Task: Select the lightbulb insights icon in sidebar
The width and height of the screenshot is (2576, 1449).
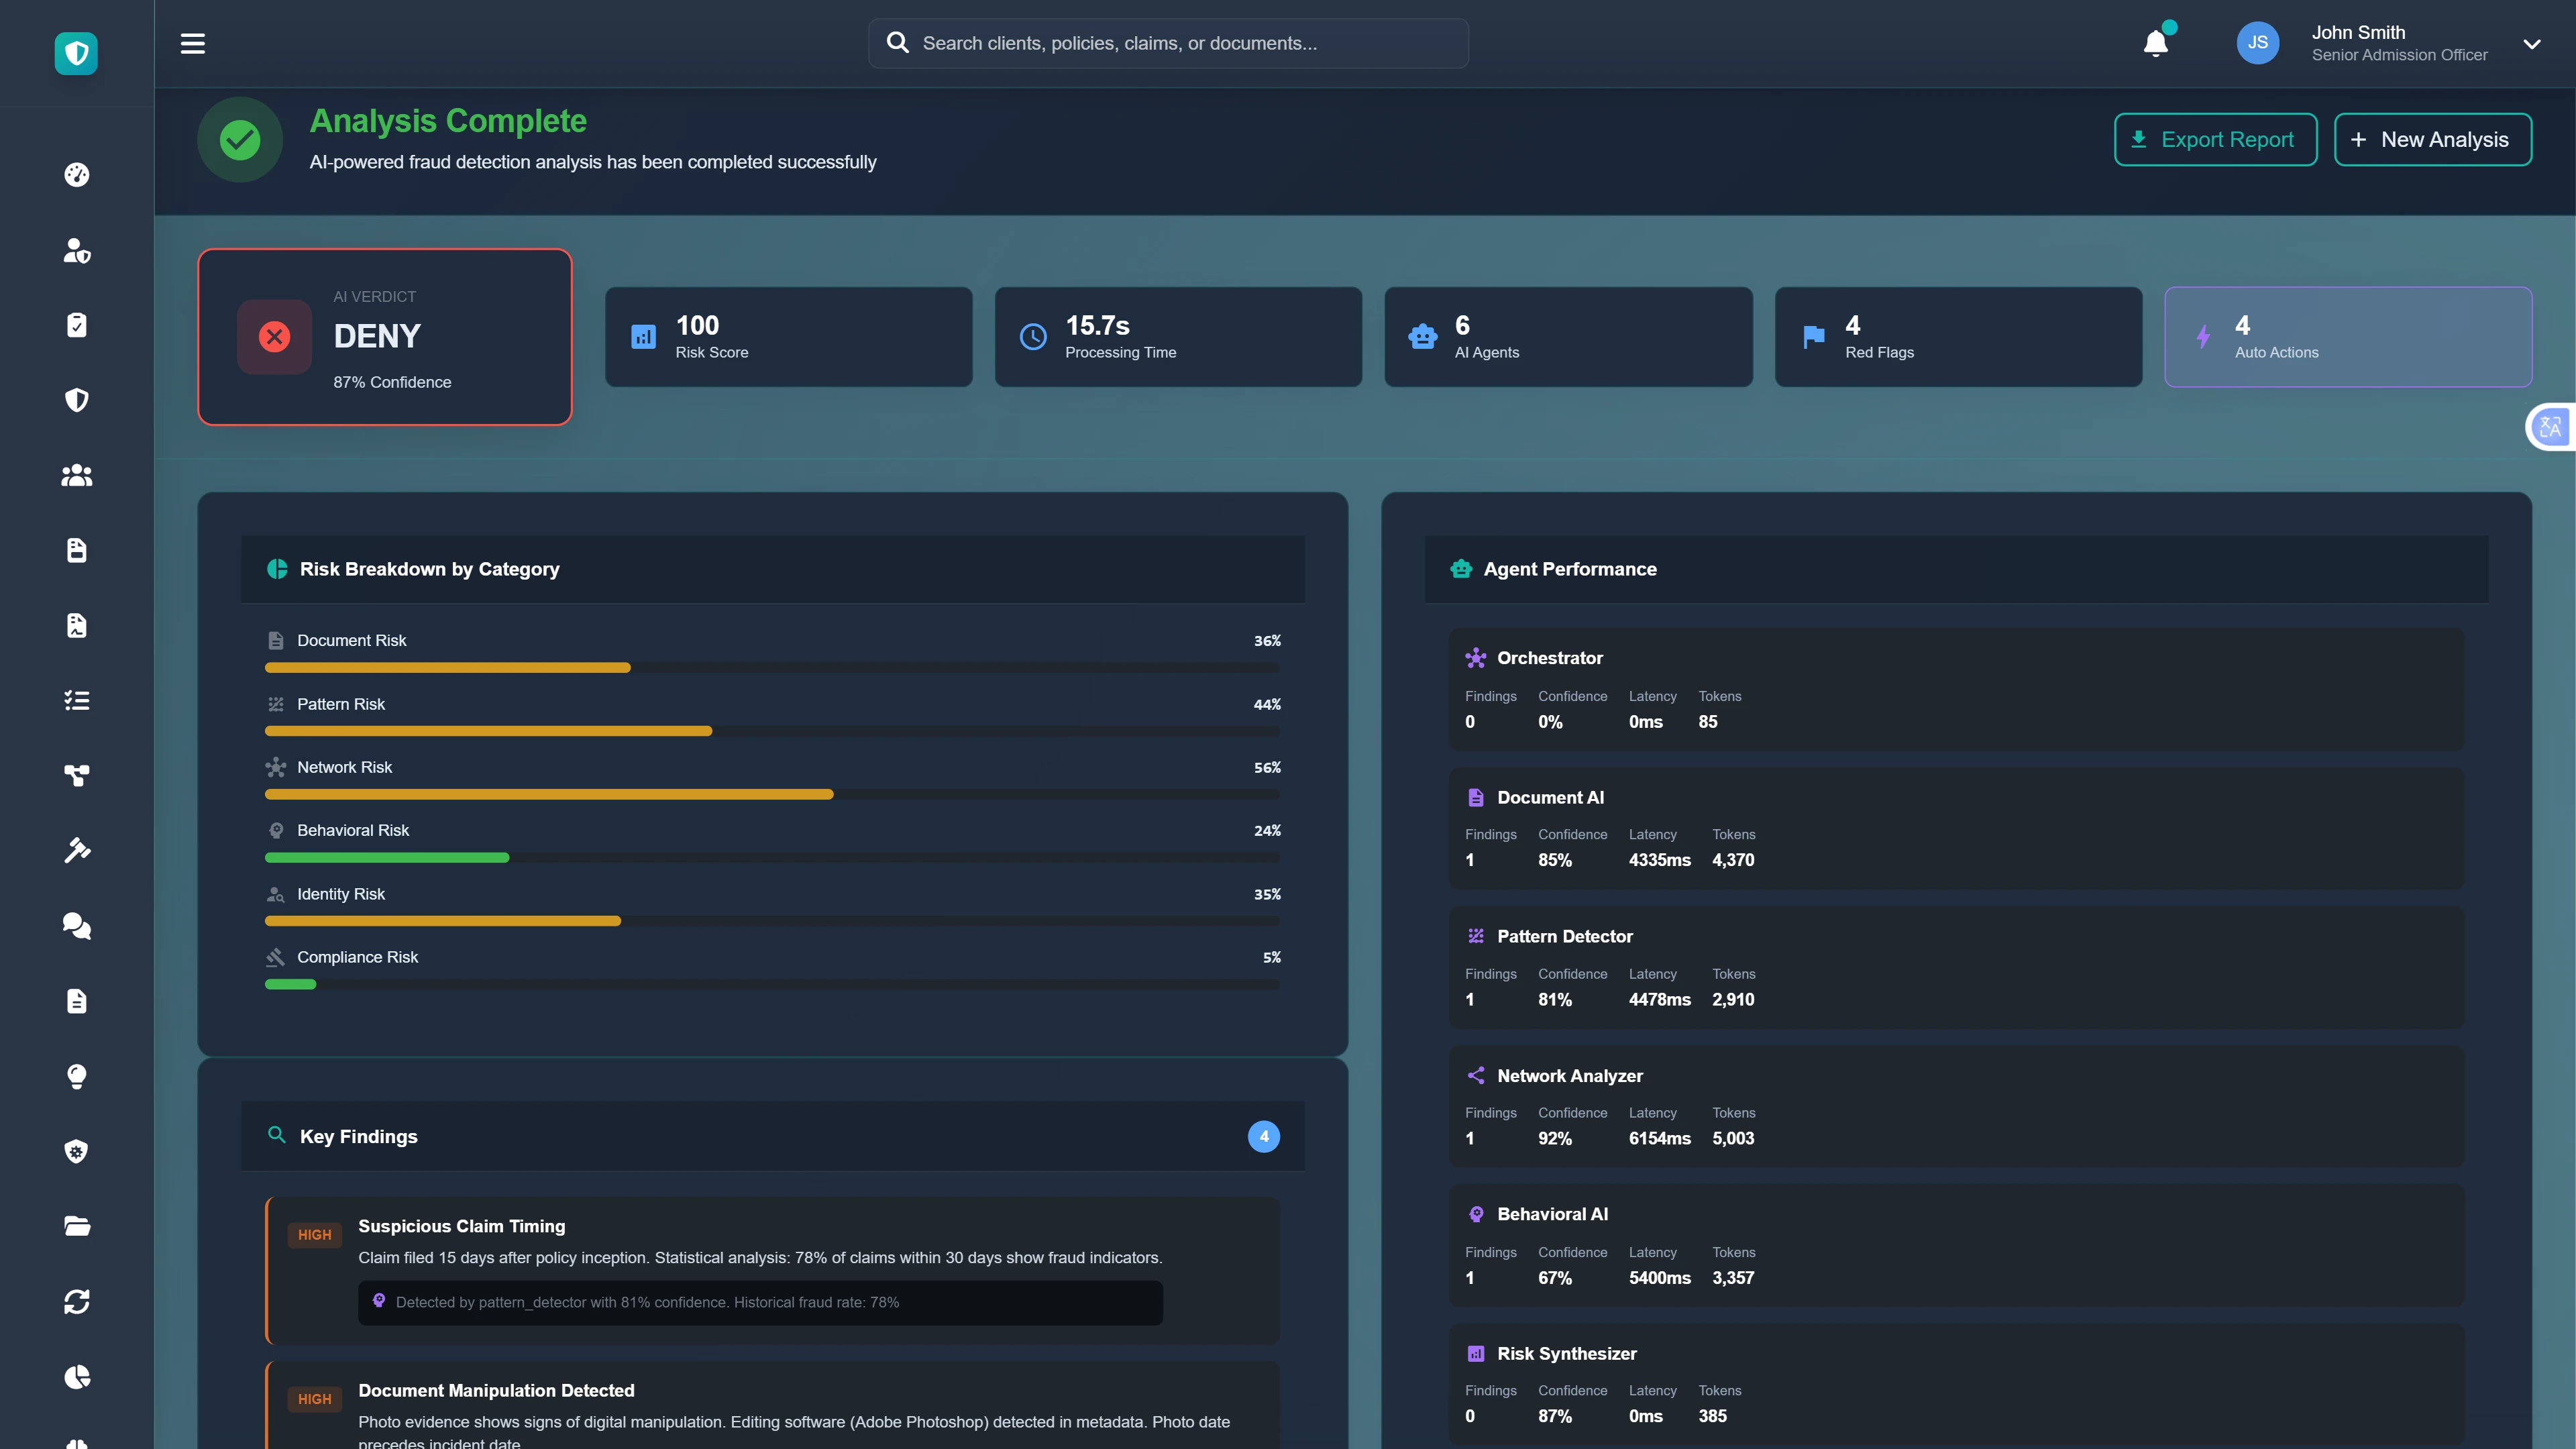Action: click(x=77, y=1077)
